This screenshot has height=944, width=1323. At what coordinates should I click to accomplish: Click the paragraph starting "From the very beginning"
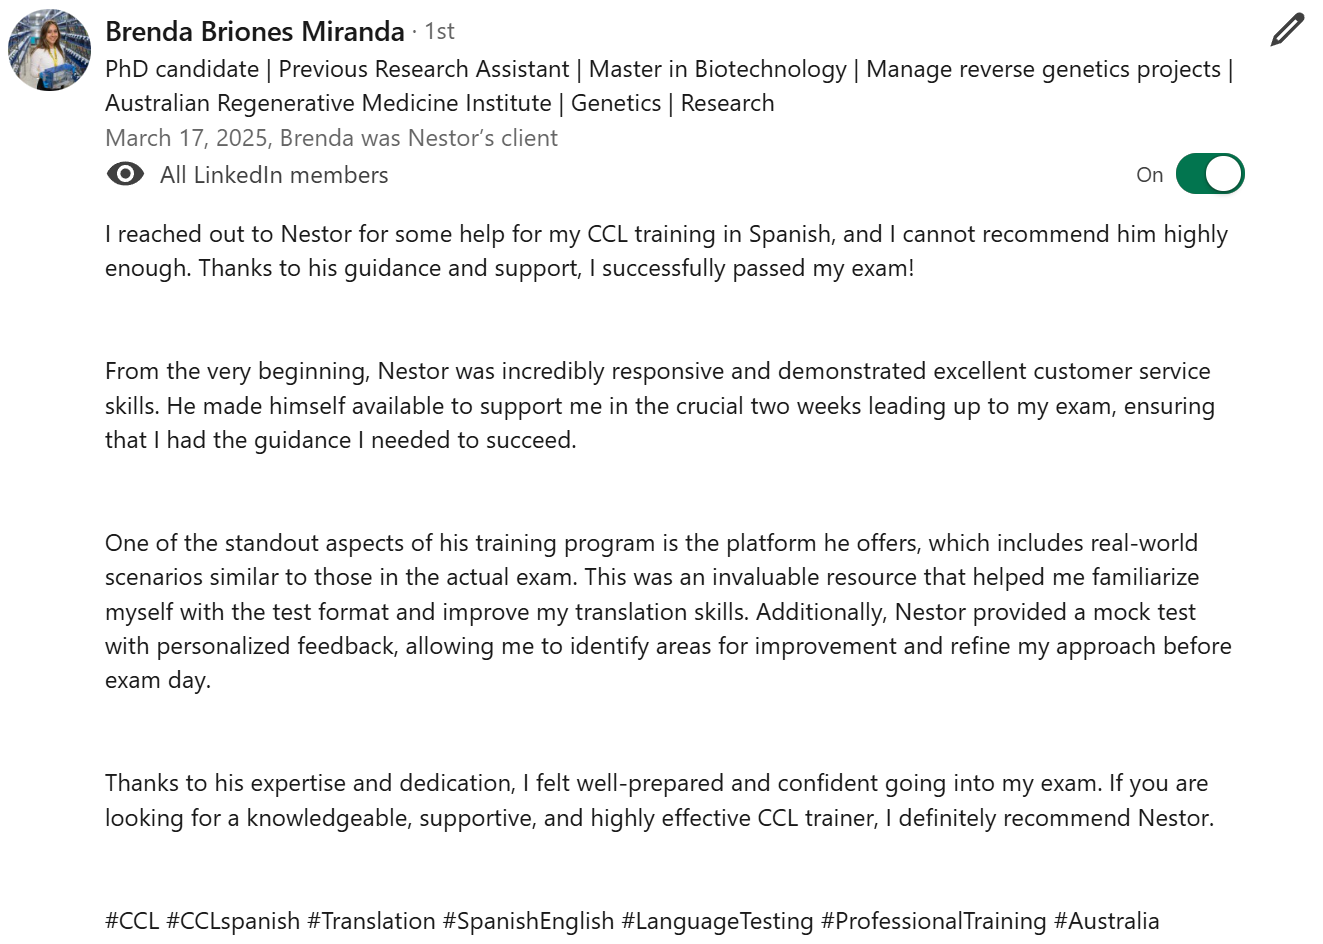(660, 406)
